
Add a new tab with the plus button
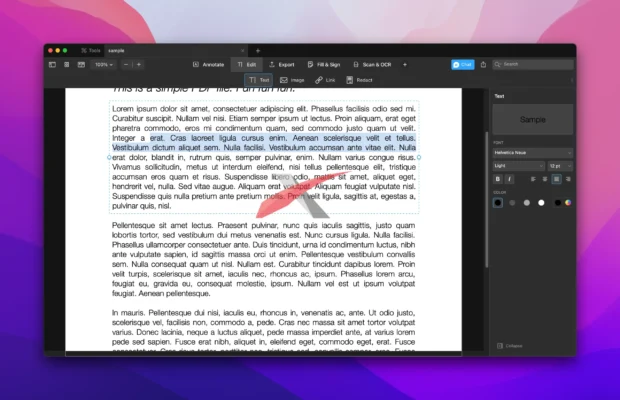pyautogui.click(x=258, y=51)
